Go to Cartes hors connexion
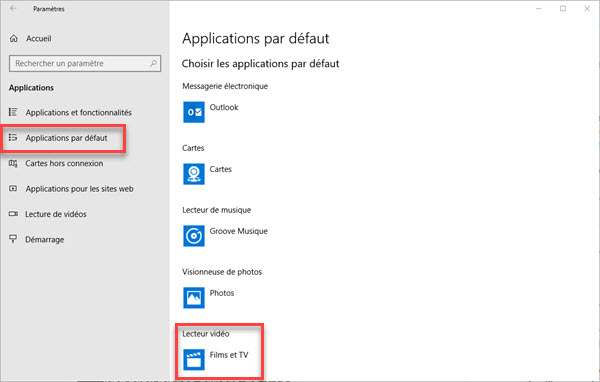The image size is (600, 382). point(64,163)
